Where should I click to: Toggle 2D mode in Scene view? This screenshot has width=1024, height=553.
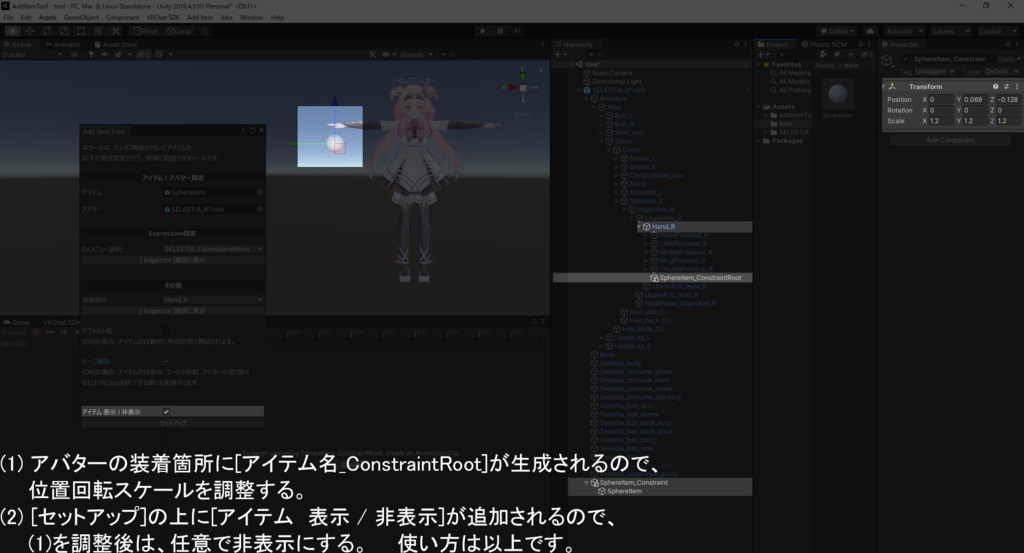coord(74,55)
